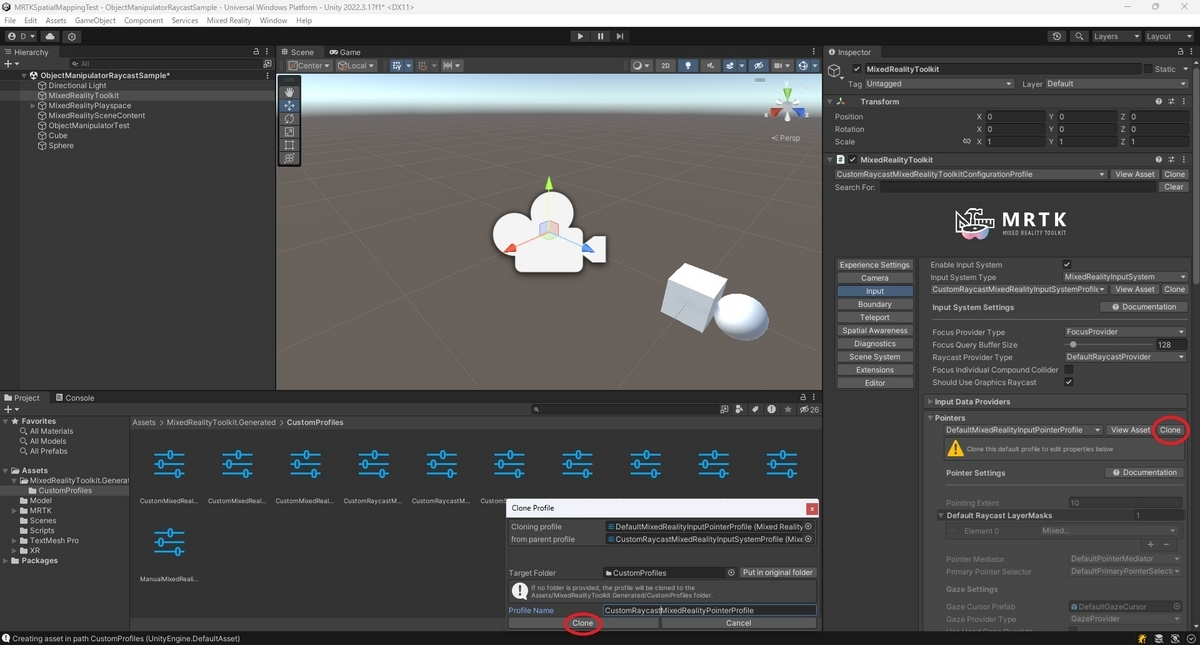Select the Hand view tool in Scene

[289, 92]
